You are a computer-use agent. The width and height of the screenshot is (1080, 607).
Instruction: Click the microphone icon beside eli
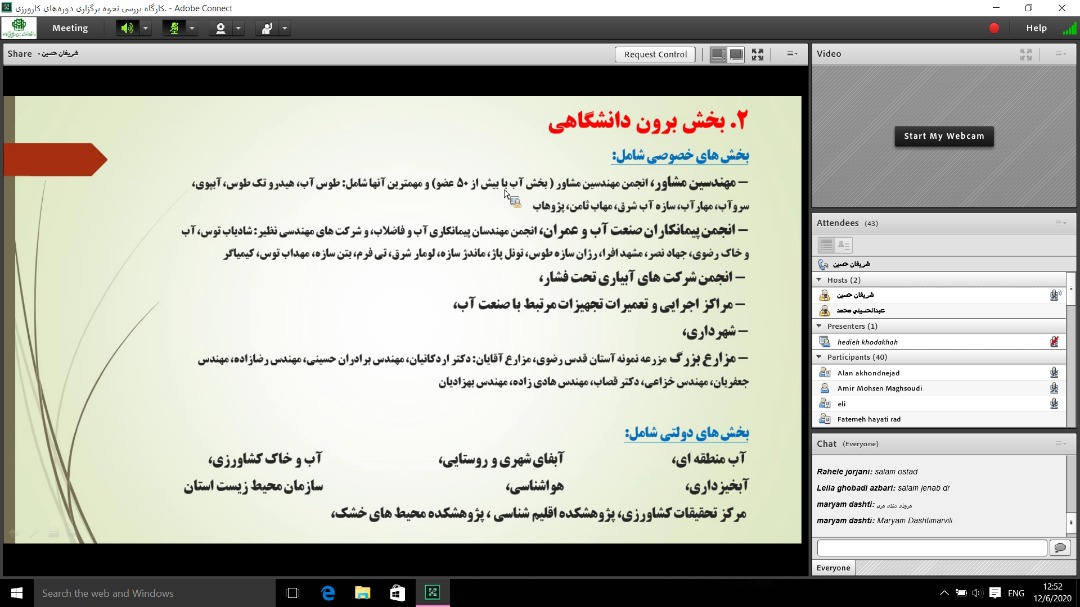(x=1054, y=404)
